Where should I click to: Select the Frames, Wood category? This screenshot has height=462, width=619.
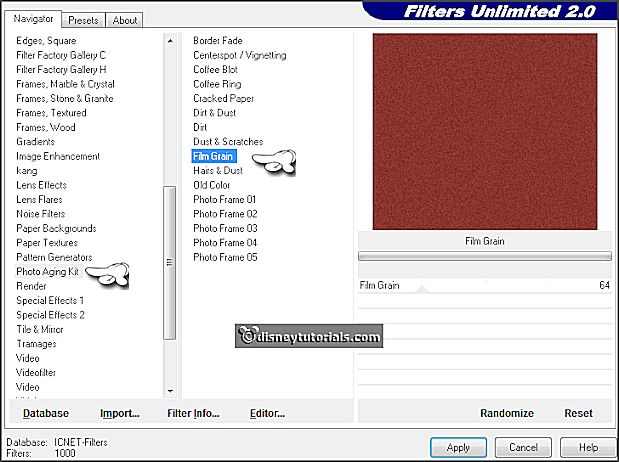coord(46,128)
